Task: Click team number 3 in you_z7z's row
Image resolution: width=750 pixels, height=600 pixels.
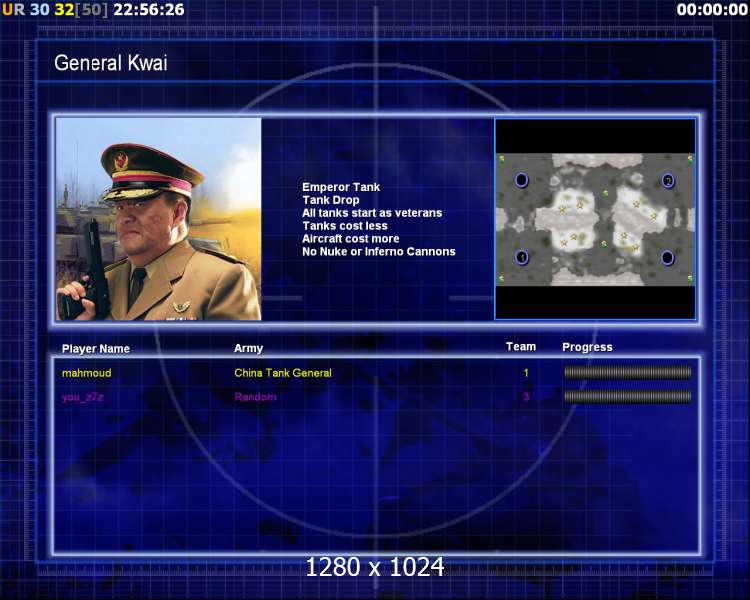Action: [x=526, y=397]
